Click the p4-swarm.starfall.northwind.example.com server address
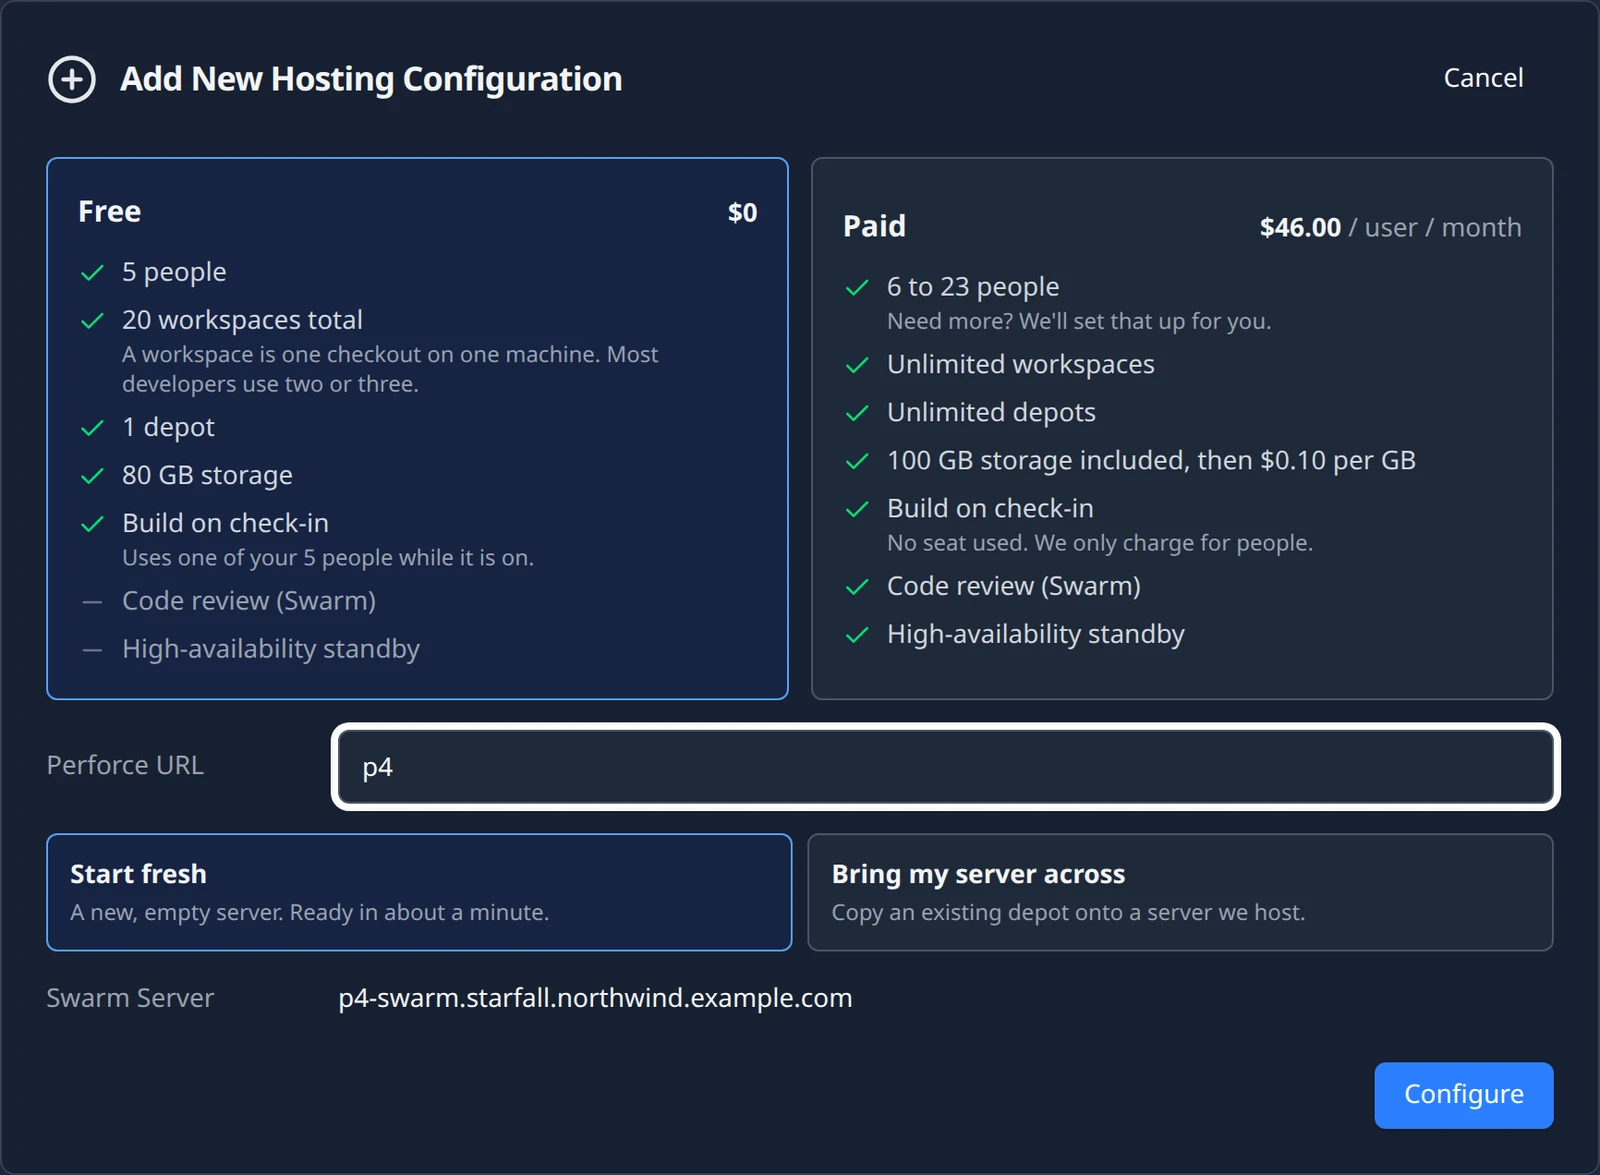Screen dimensions: 1600x1175 coord(595,998)
